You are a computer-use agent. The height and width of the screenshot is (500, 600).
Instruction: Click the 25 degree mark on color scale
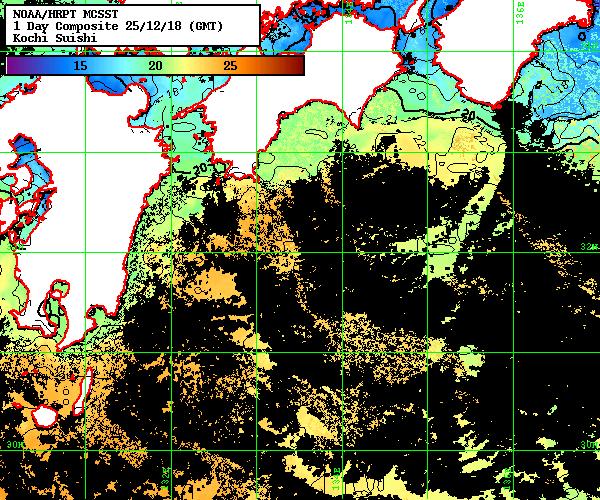(x=229, y=64)
